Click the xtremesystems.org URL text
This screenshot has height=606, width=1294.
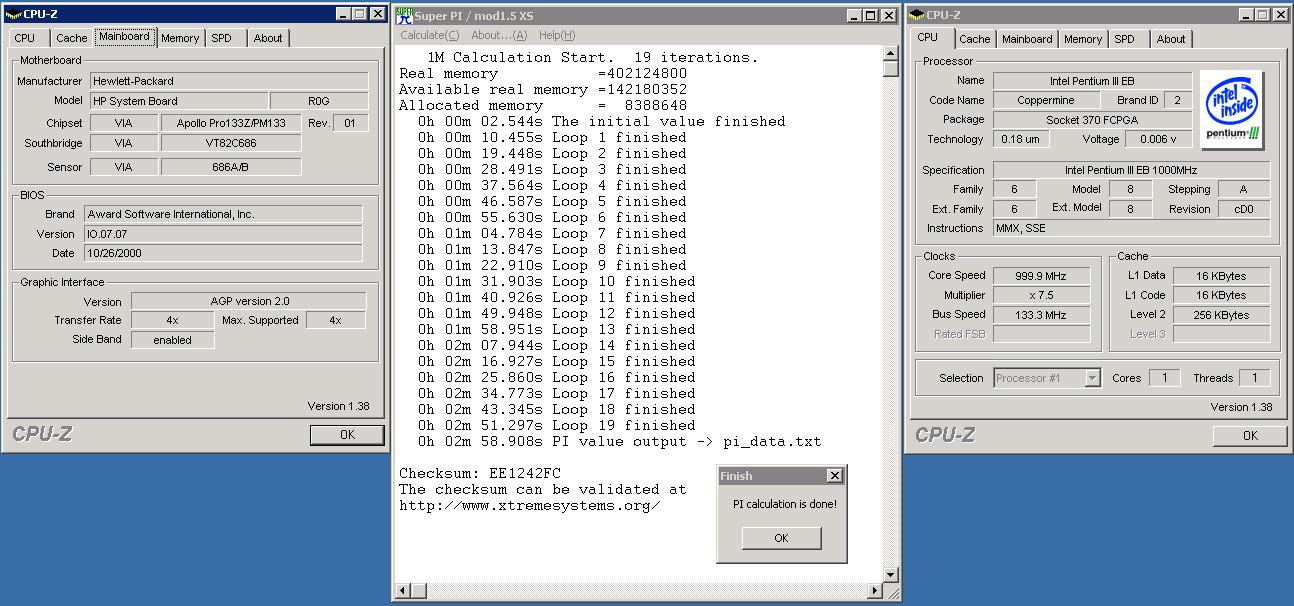529,505
